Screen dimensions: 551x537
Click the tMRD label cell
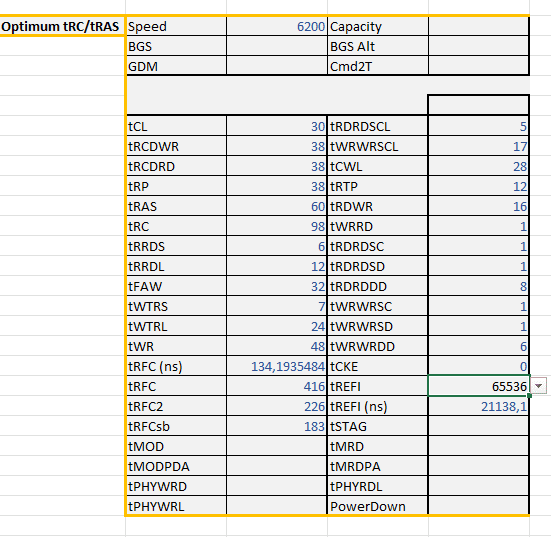click(x=378, y=446)
